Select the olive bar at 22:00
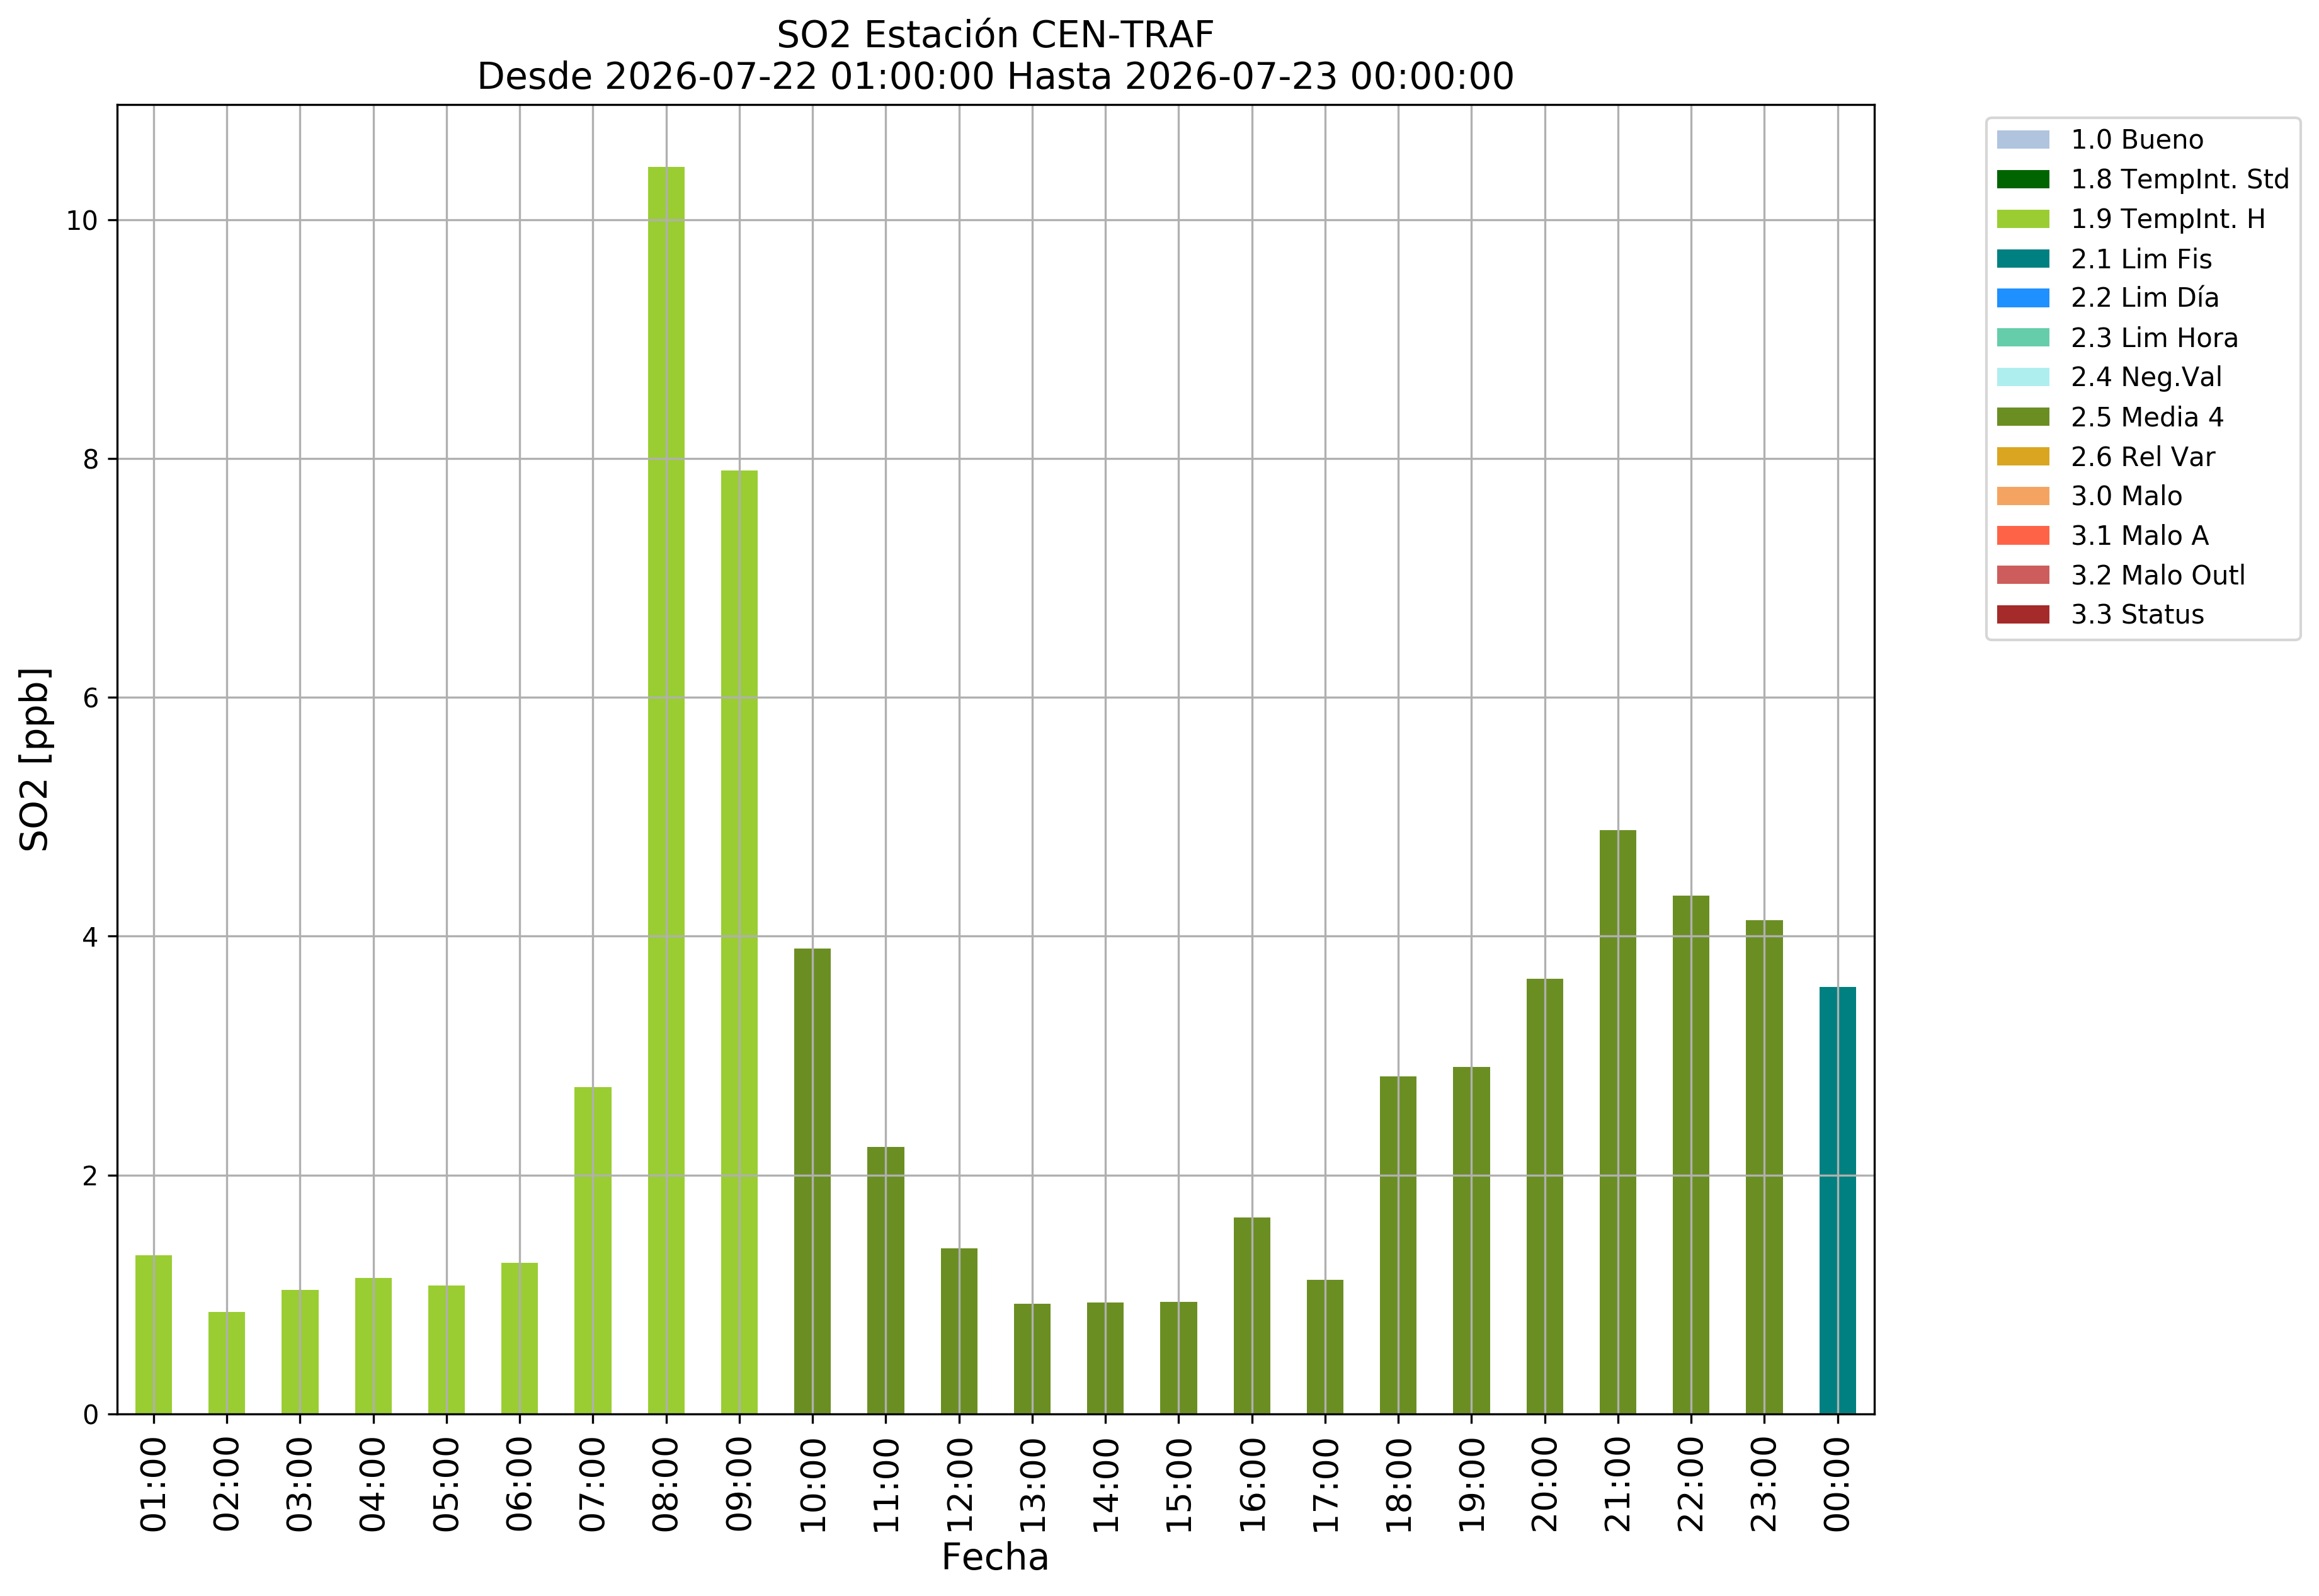The height and width of the screenshot is (1596, 2319). click(x=1691, y=1155)
